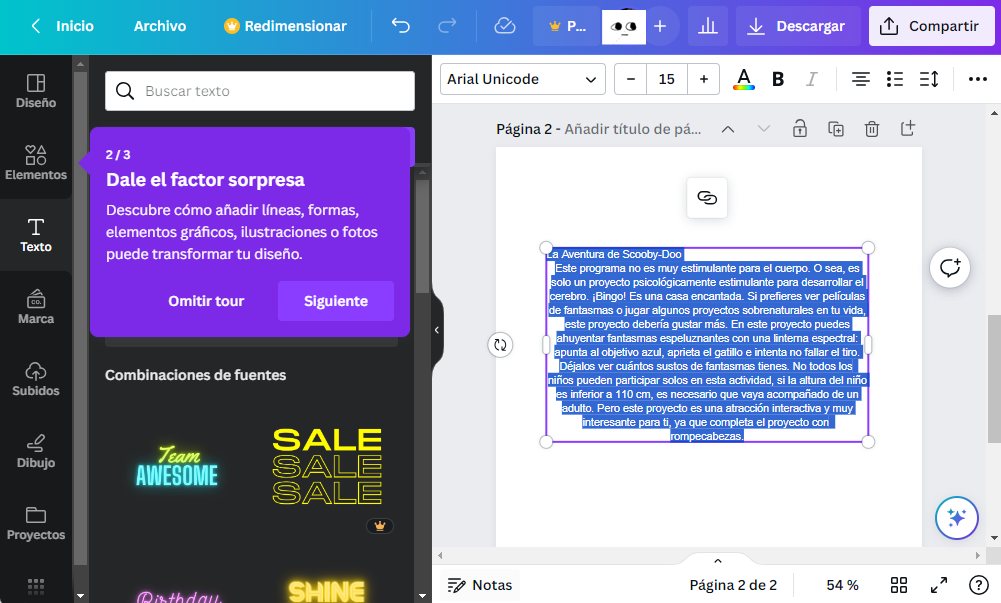This screenshot has height=603, width=1001.
Task: Toggle italic formatting
Action: [812, 78]
